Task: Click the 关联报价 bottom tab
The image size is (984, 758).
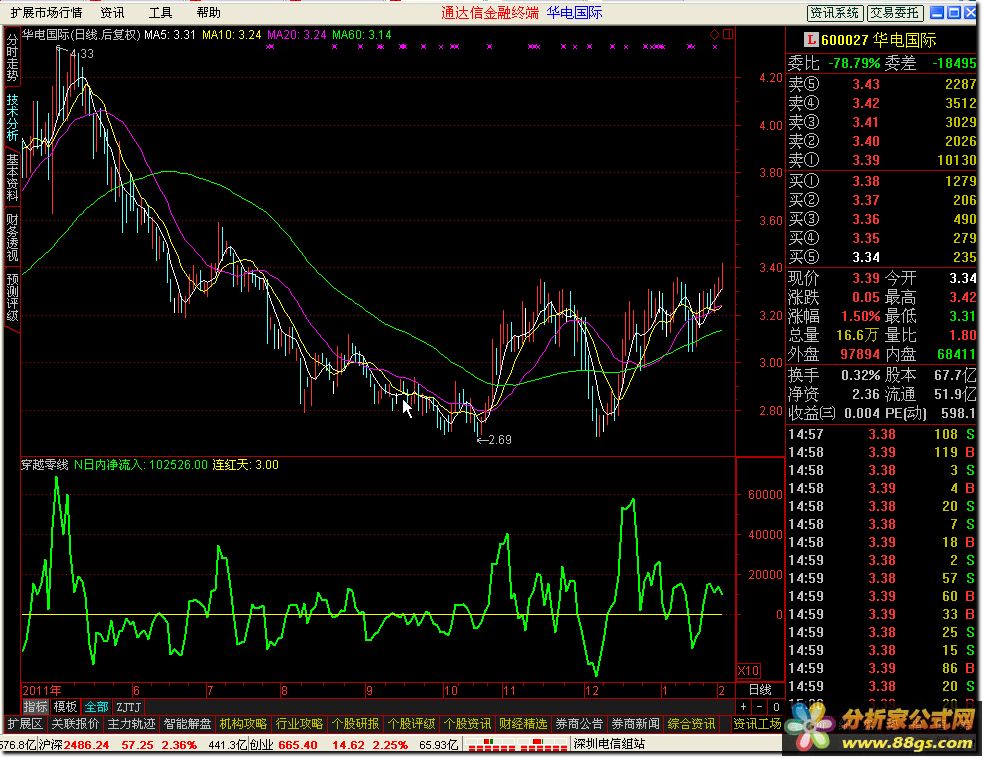Action: [75, 724]
